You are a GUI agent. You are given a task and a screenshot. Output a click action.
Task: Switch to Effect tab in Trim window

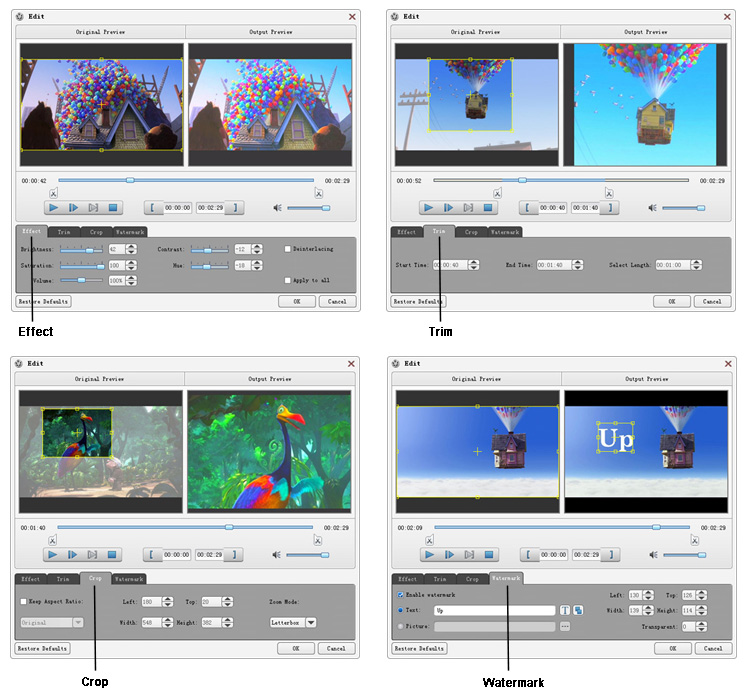(407, 232)
